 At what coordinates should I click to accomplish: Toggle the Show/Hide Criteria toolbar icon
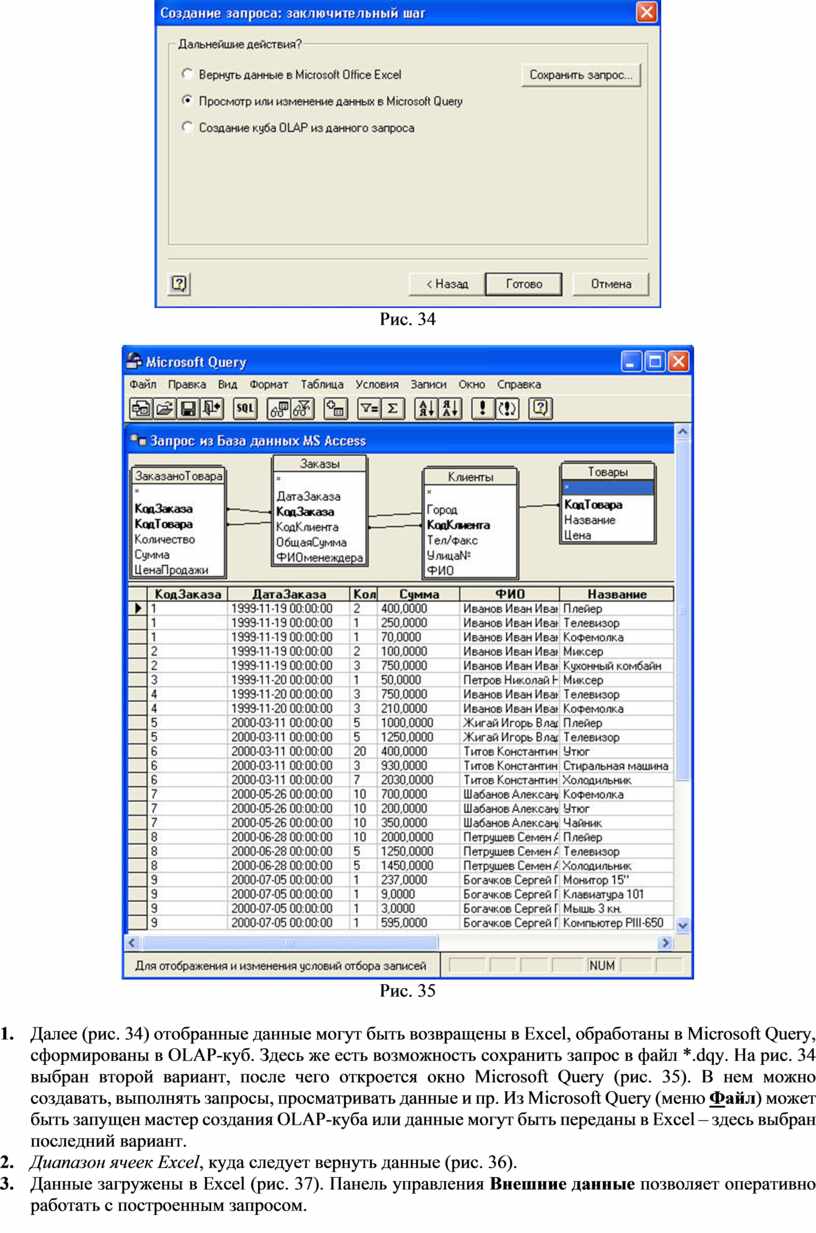[301, 408]
